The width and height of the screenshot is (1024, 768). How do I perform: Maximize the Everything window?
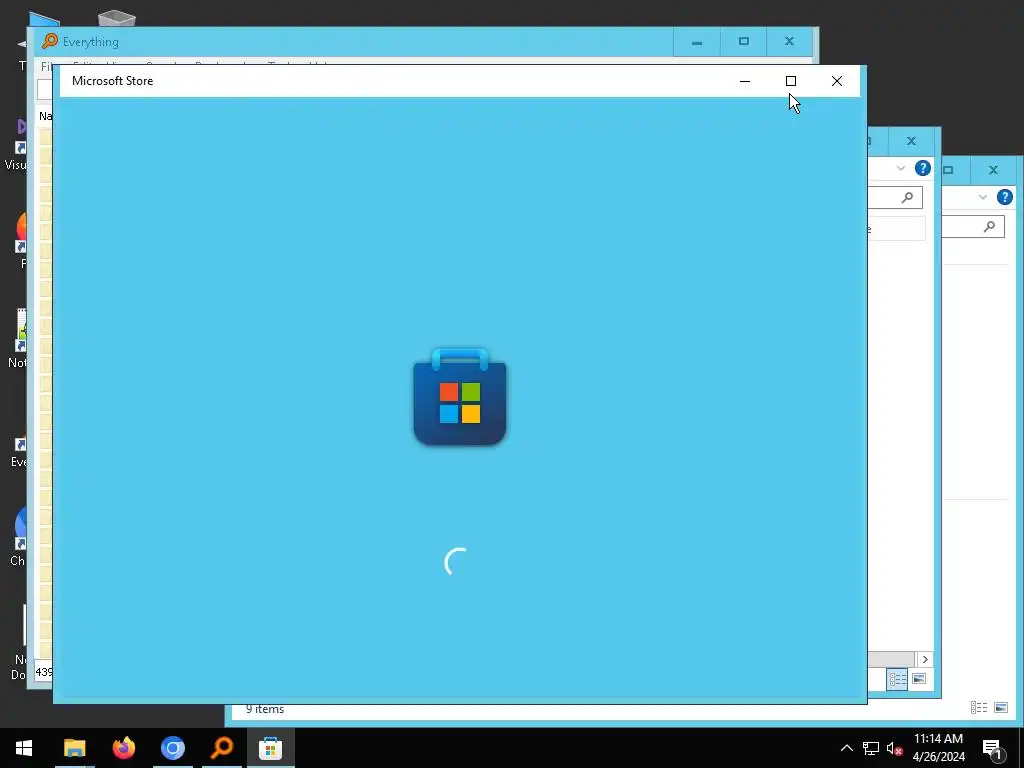[743, 42]
